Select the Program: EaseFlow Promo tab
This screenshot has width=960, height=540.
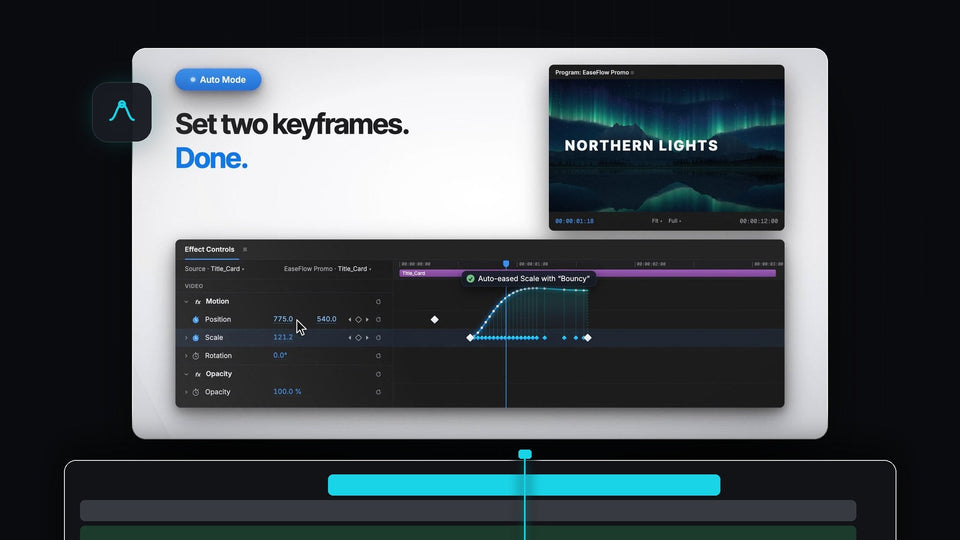pyautogui.click(x=591, y=72)
